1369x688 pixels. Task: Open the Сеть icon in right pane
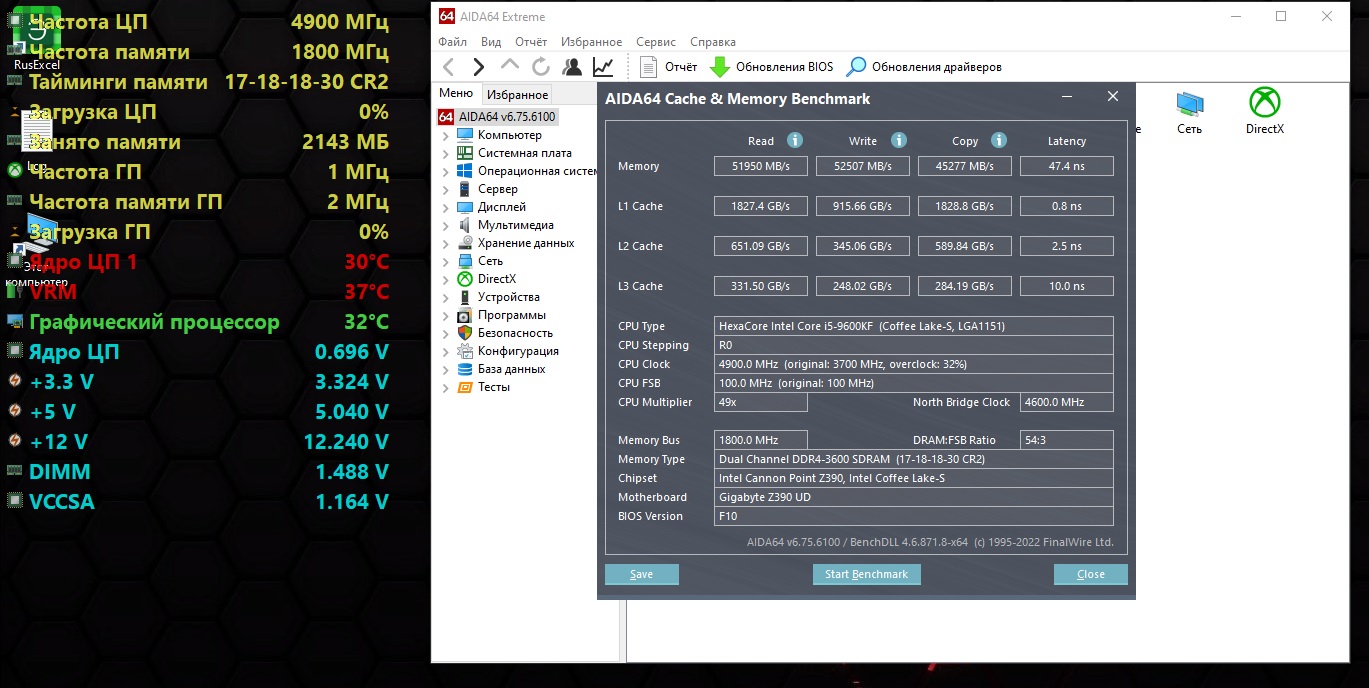point(1189,111)
